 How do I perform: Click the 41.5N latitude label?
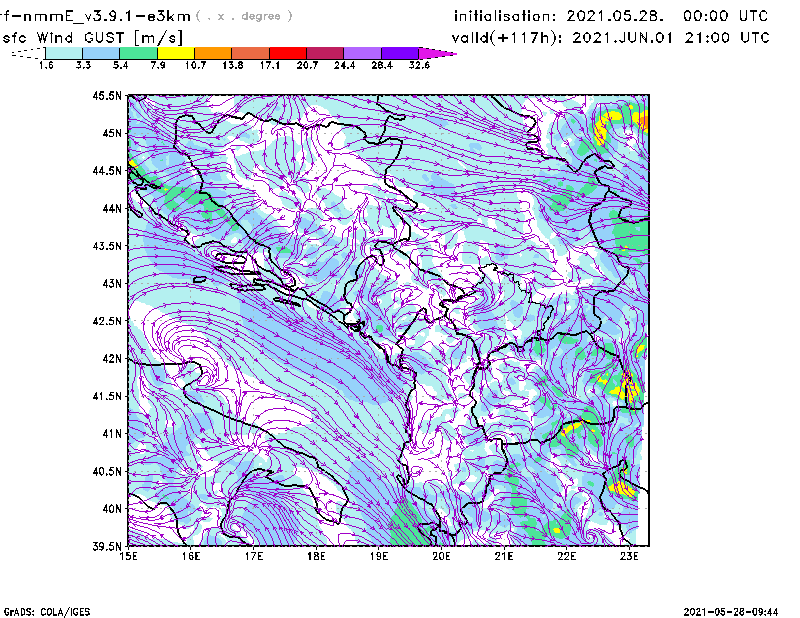108,396
